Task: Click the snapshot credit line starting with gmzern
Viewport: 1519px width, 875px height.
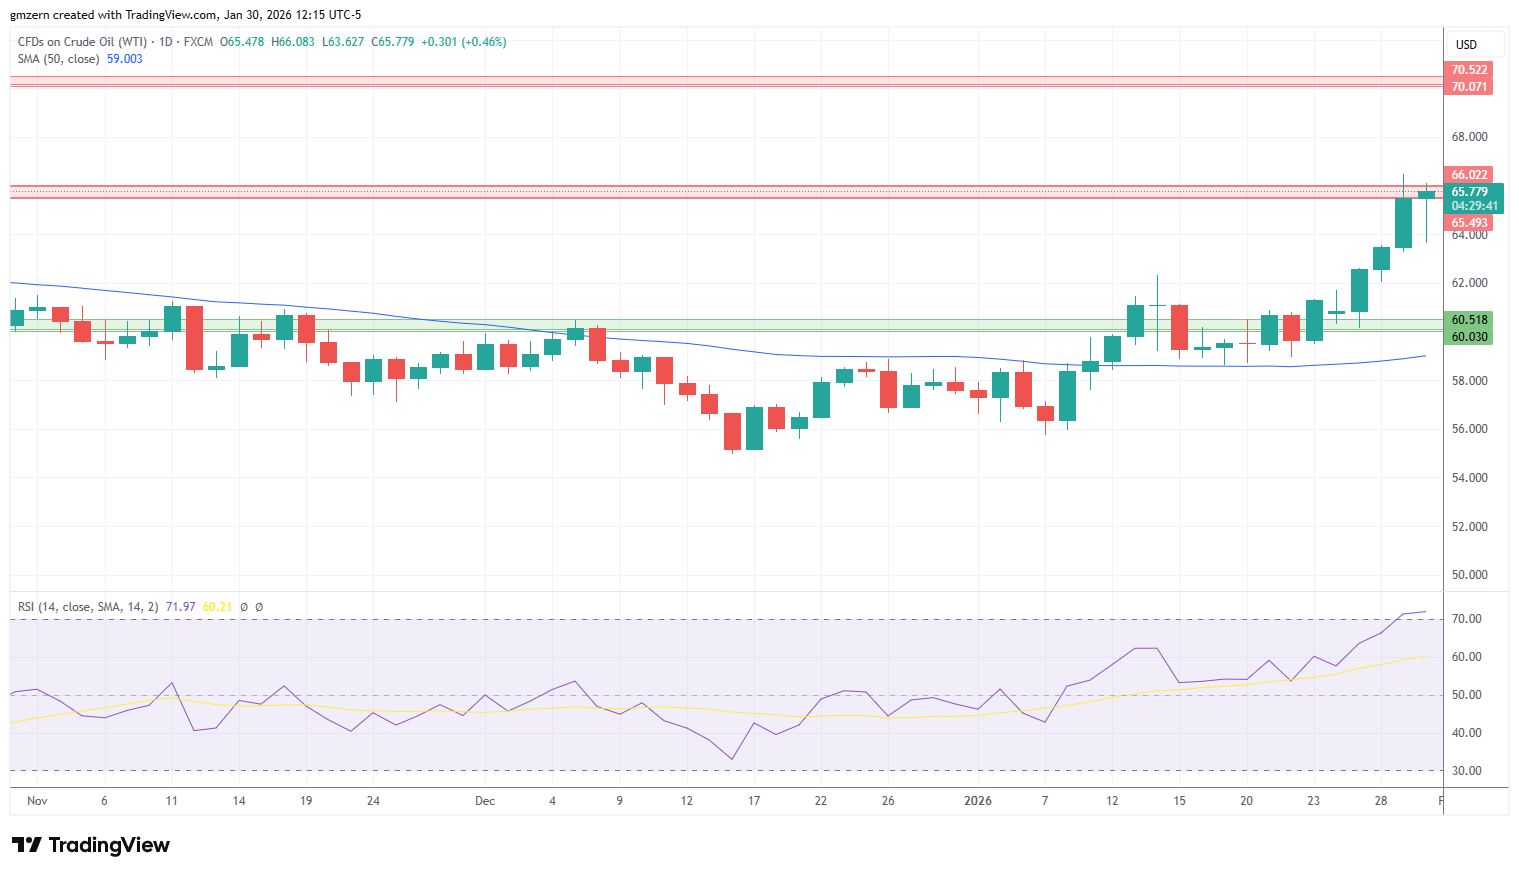Action: 186,15
